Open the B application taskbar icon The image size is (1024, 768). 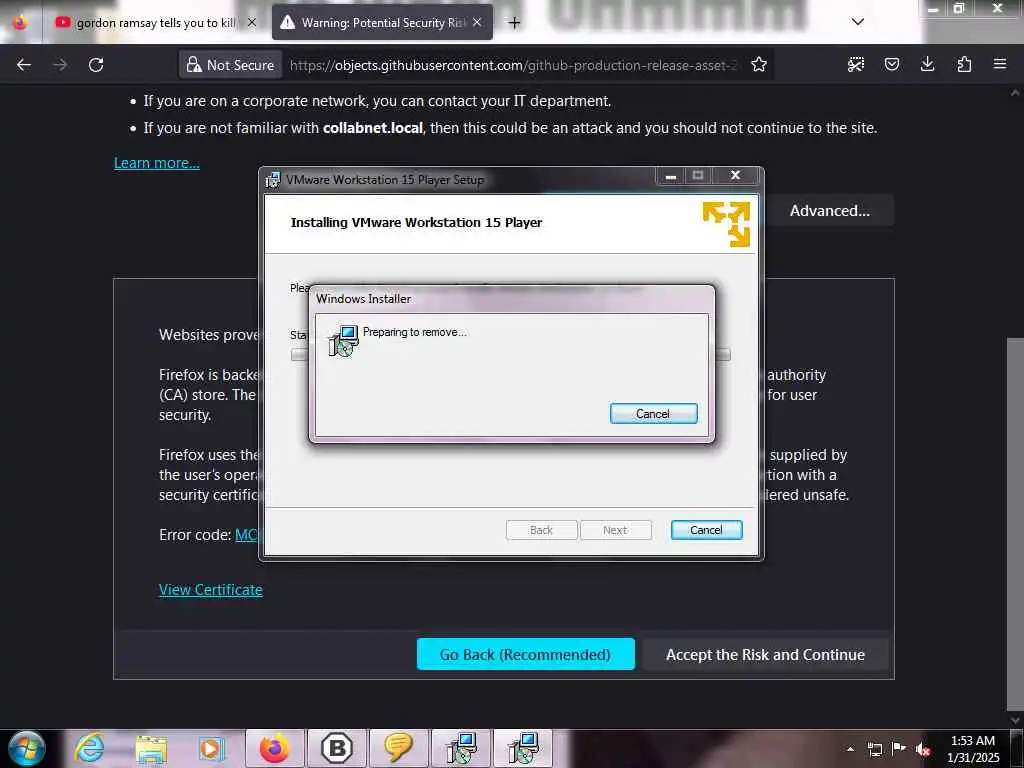coord(337,748)
